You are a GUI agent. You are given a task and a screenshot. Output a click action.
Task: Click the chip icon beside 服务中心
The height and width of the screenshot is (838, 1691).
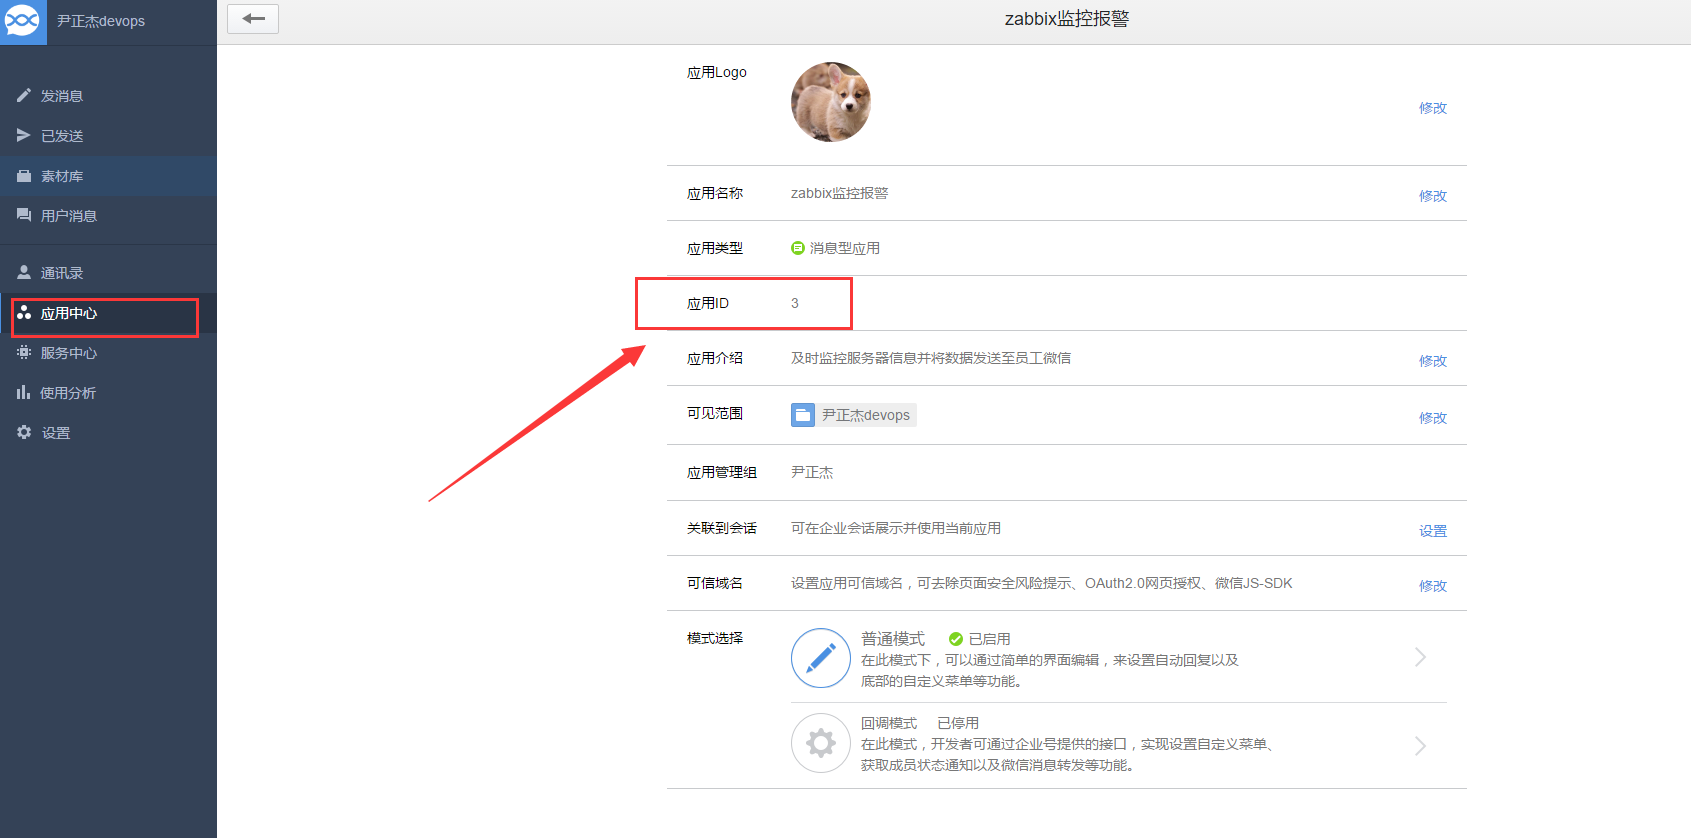24,352
